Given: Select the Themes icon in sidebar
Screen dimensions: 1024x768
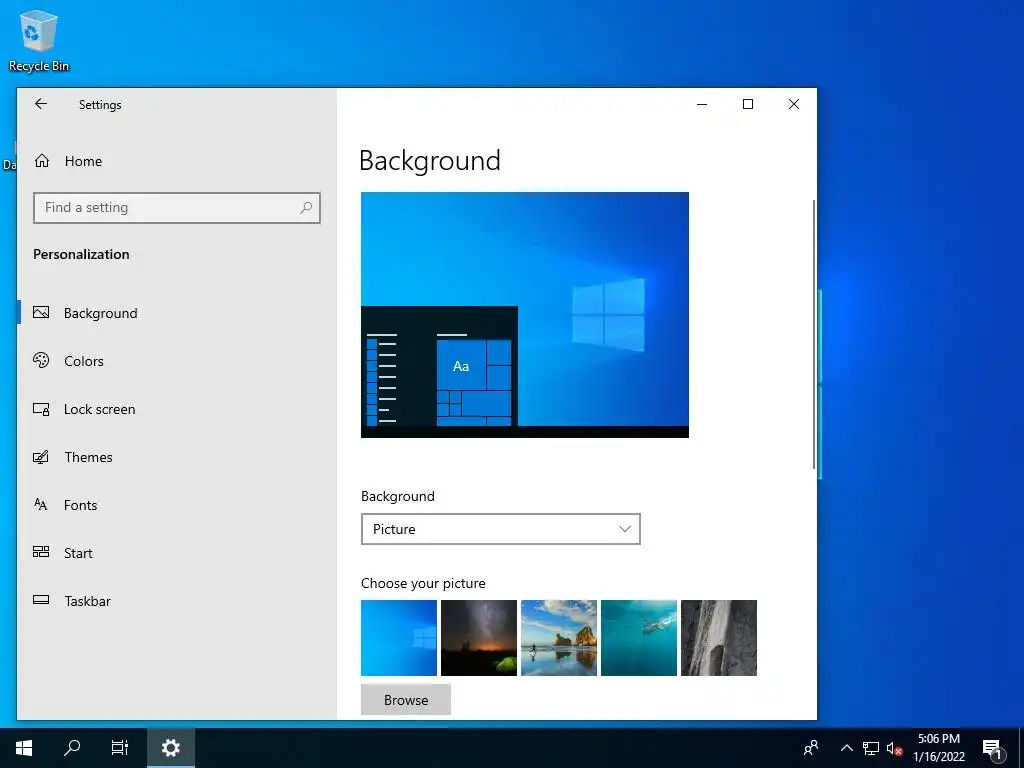Looking at the screenshot, I should pyautogui.click(x=41, y=457).
